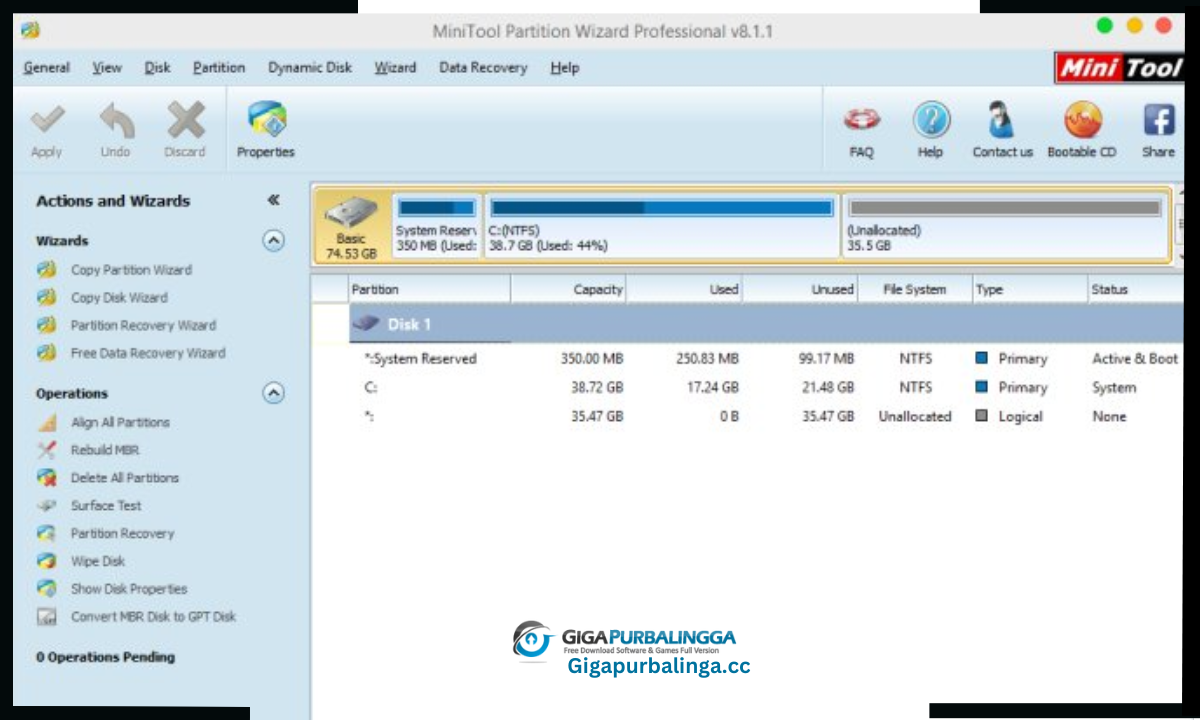This screenshot has height=720, width=1200.
Task: Select the Disk 1 row
Action: pos(766,324)
